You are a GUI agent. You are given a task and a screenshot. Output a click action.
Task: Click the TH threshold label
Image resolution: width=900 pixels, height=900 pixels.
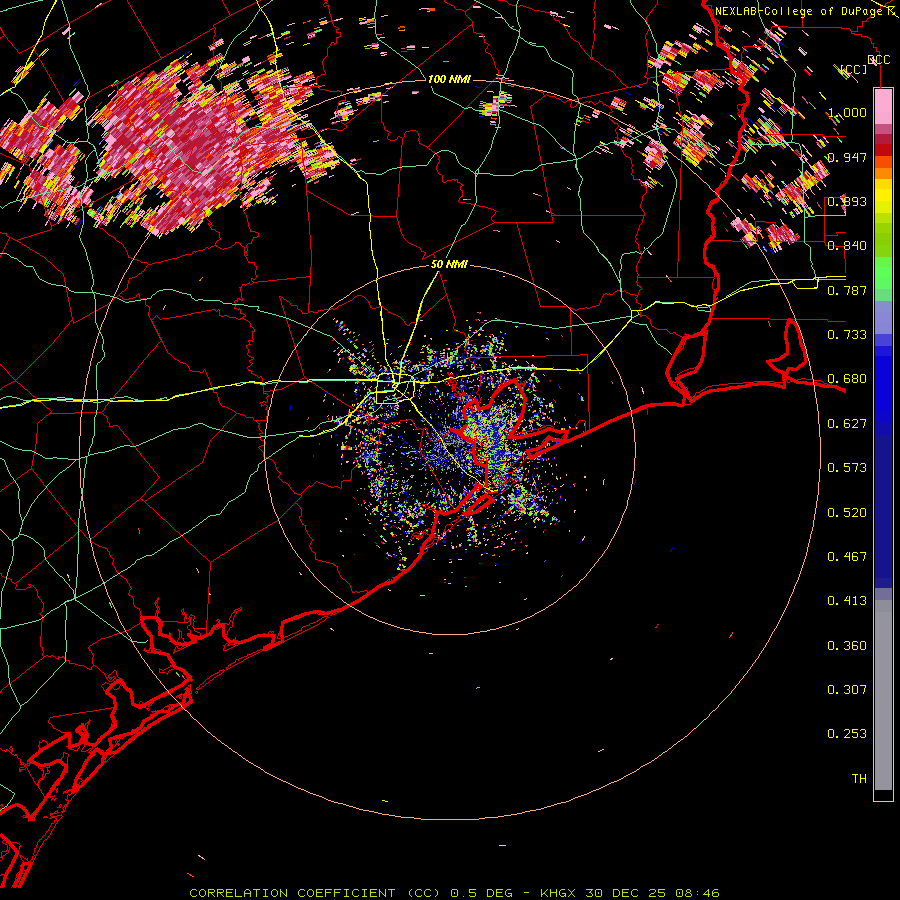pos(859,779)
